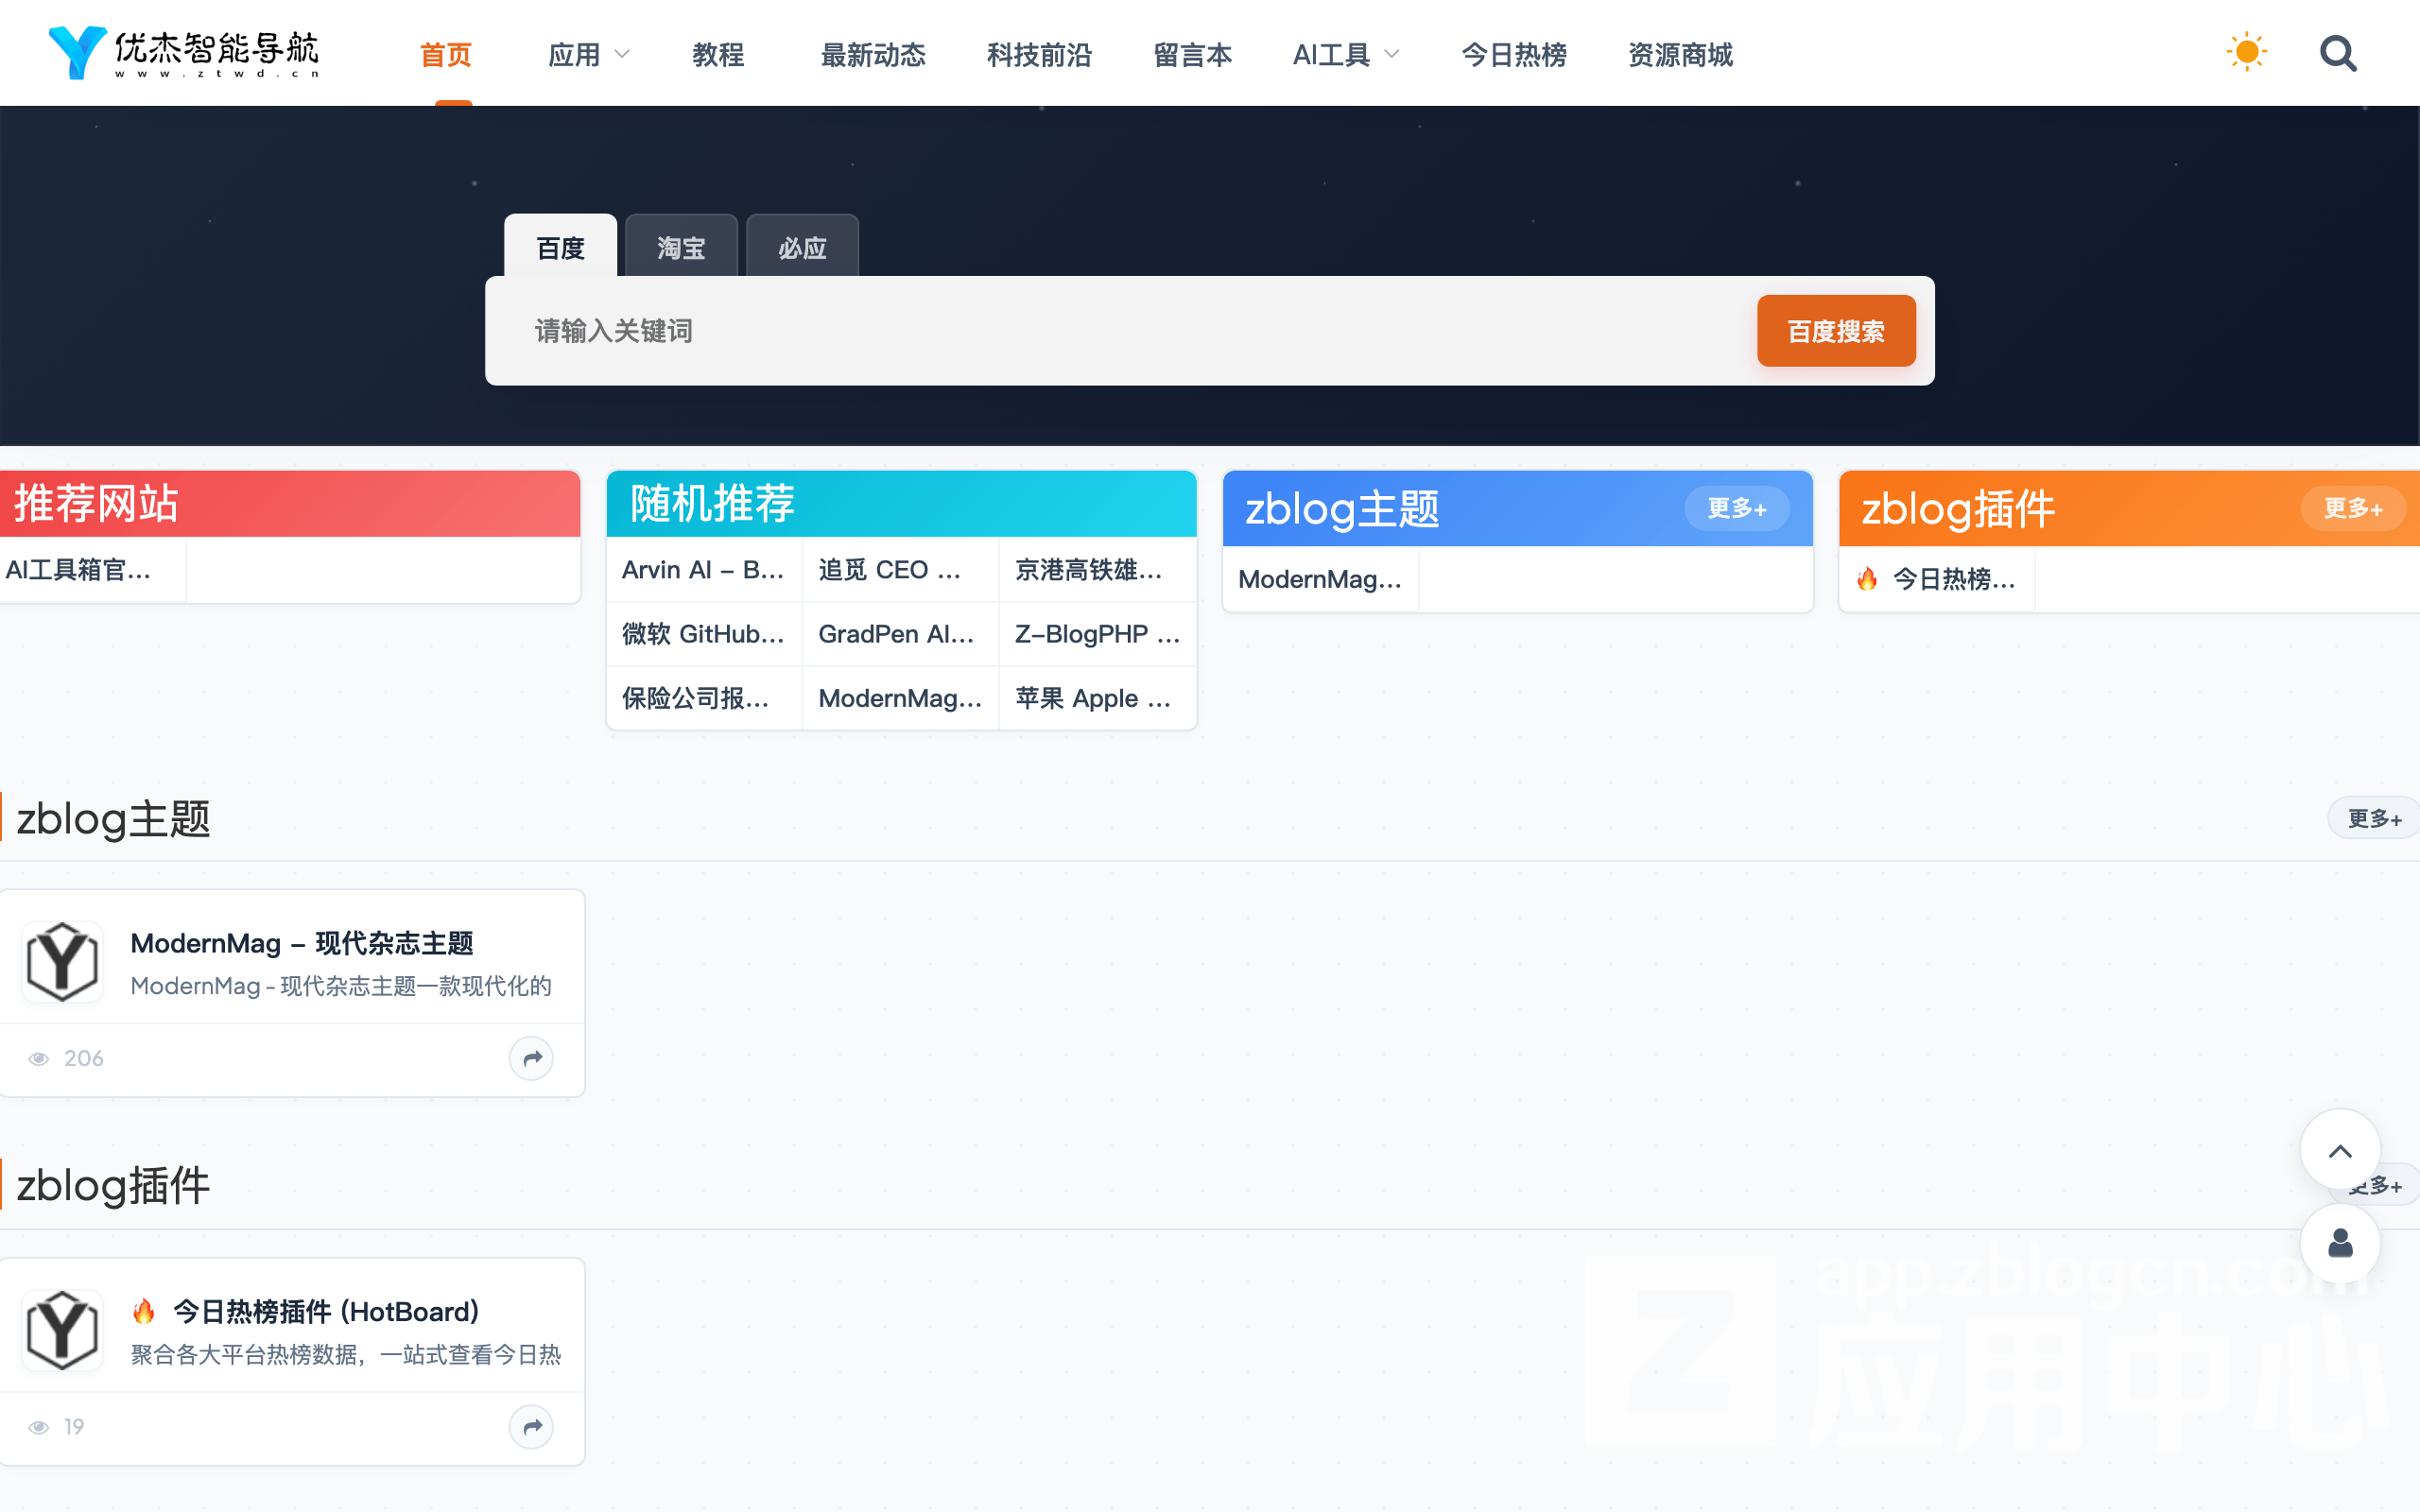Focus the 请输入关键词 search field
The height and width of the screenshot is (1512, 2420).
point(1130,331)
